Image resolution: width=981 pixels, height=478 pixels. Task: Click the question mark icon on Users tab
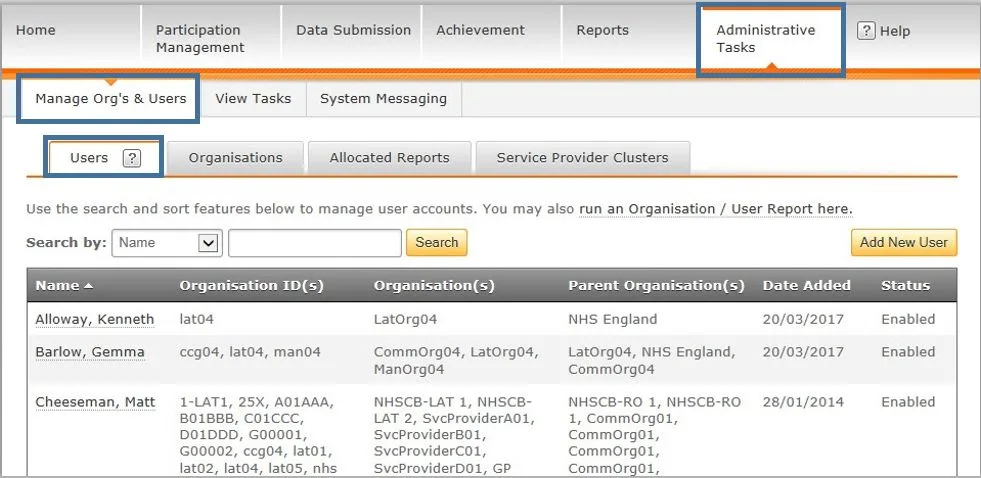131,158
